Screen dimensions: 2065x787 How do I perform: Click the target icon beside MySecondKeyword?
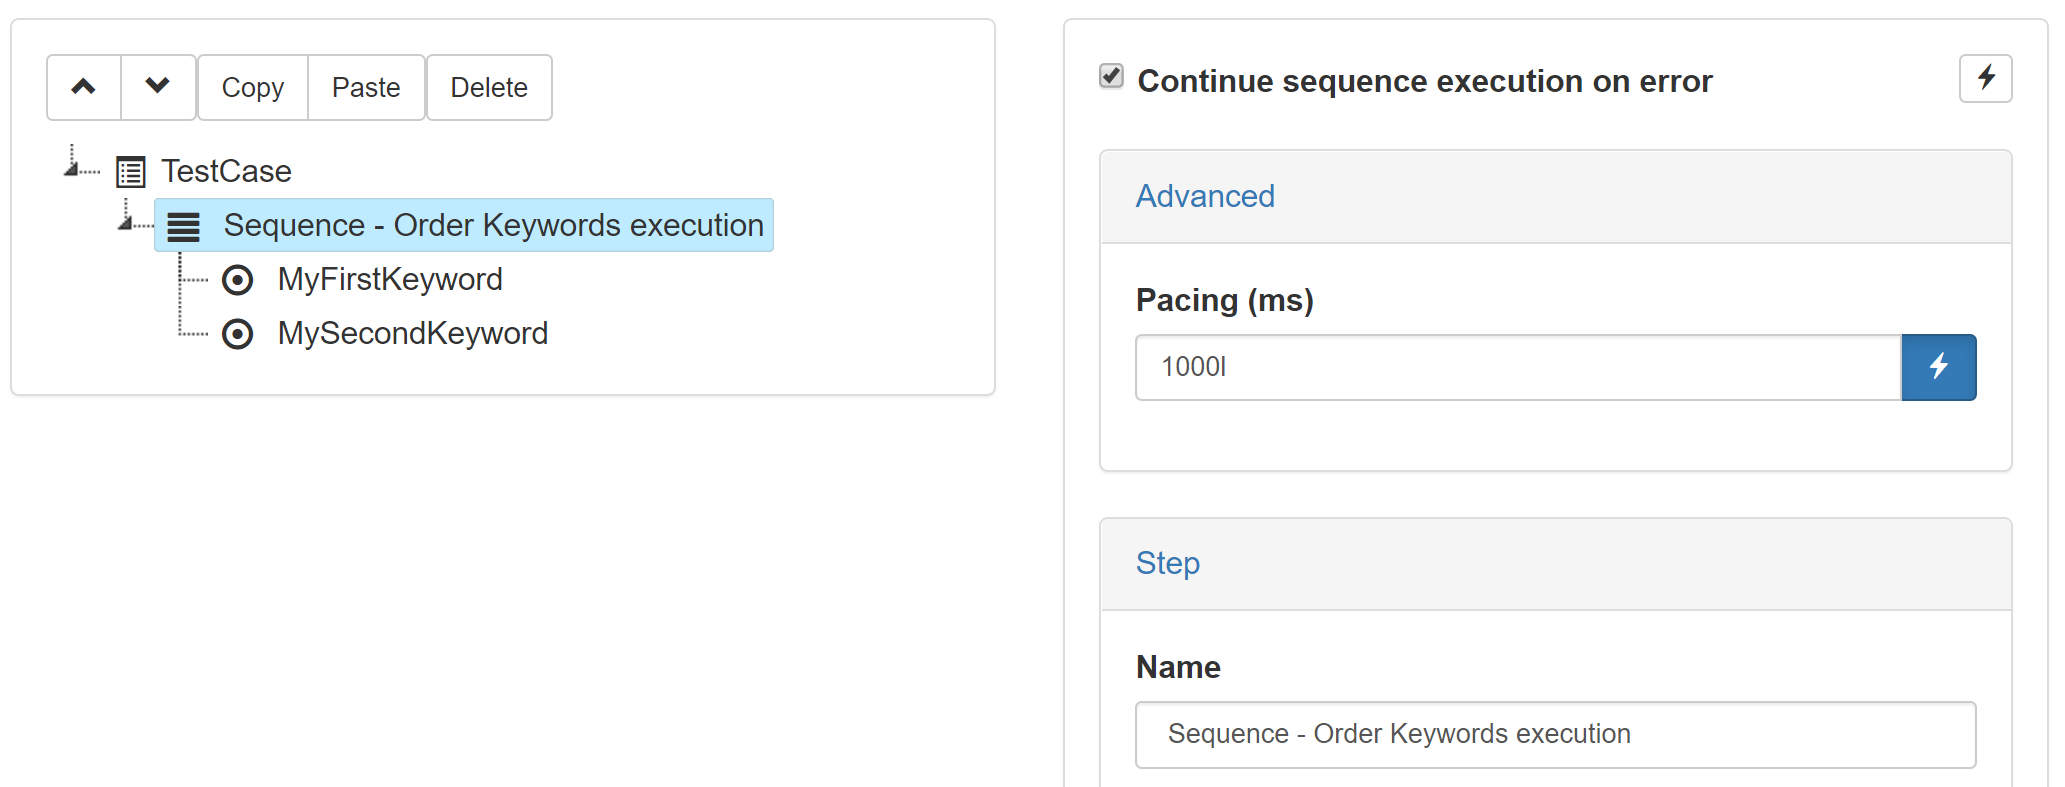pyautogui.click(x=238, y=334)
